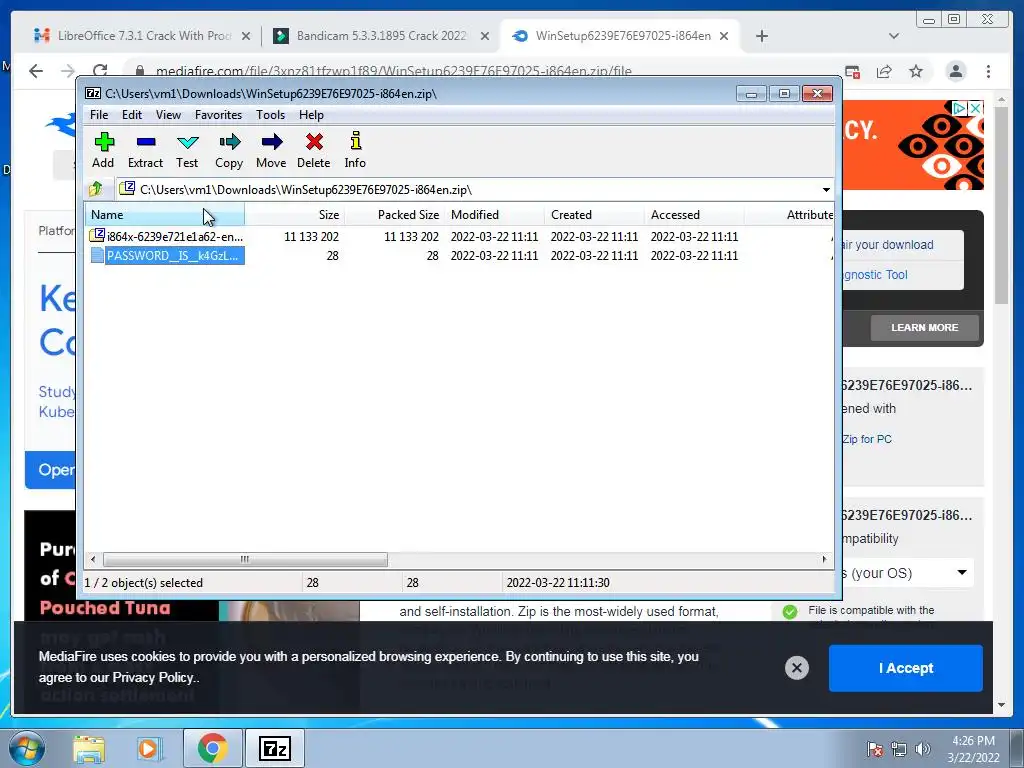The width and height of the screenshot is (1024, 768).
Task: Dismiss the cookie banner with X
Action: (x=797, y=667)
